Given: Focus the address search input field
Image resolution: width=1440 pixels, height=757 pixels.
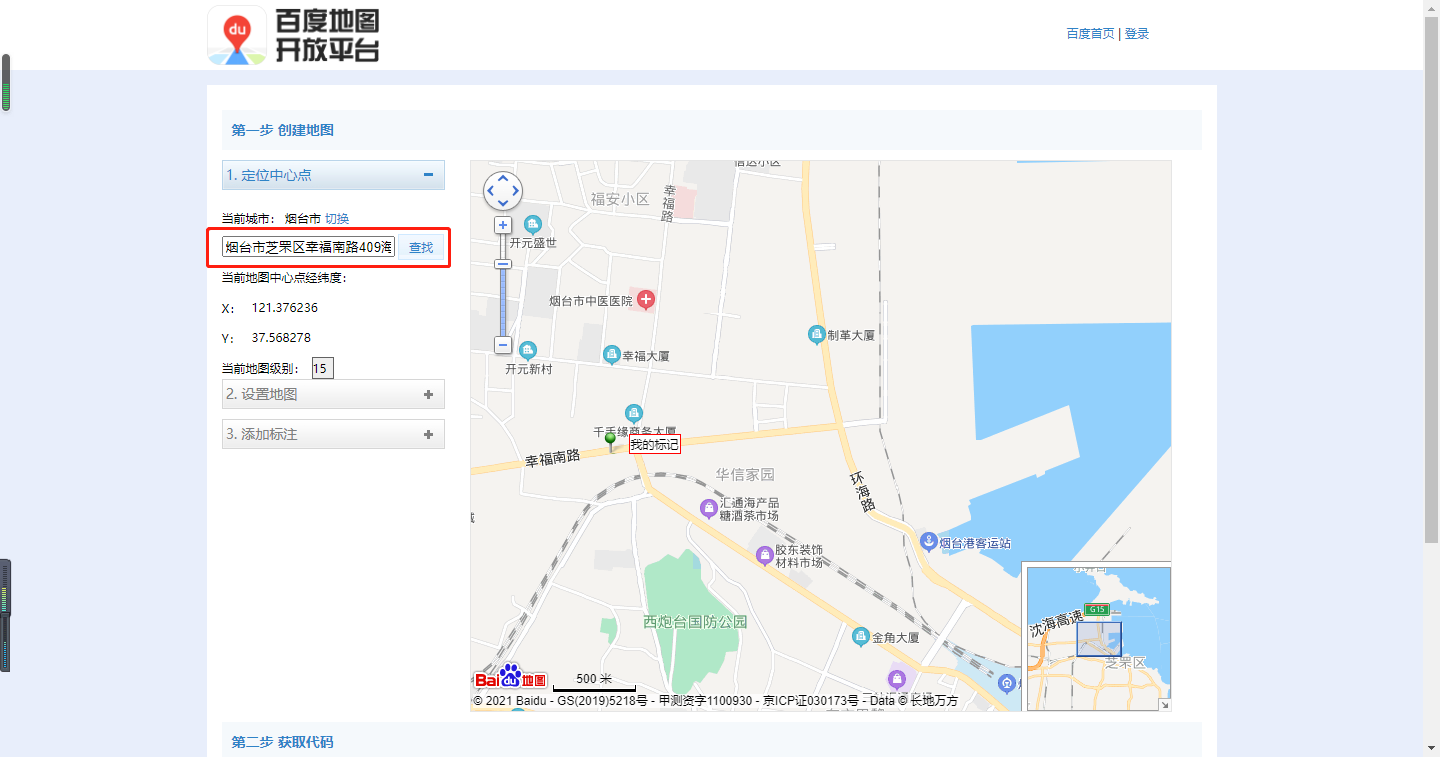Looking at the screenshot, I should (x=309, y=247).
